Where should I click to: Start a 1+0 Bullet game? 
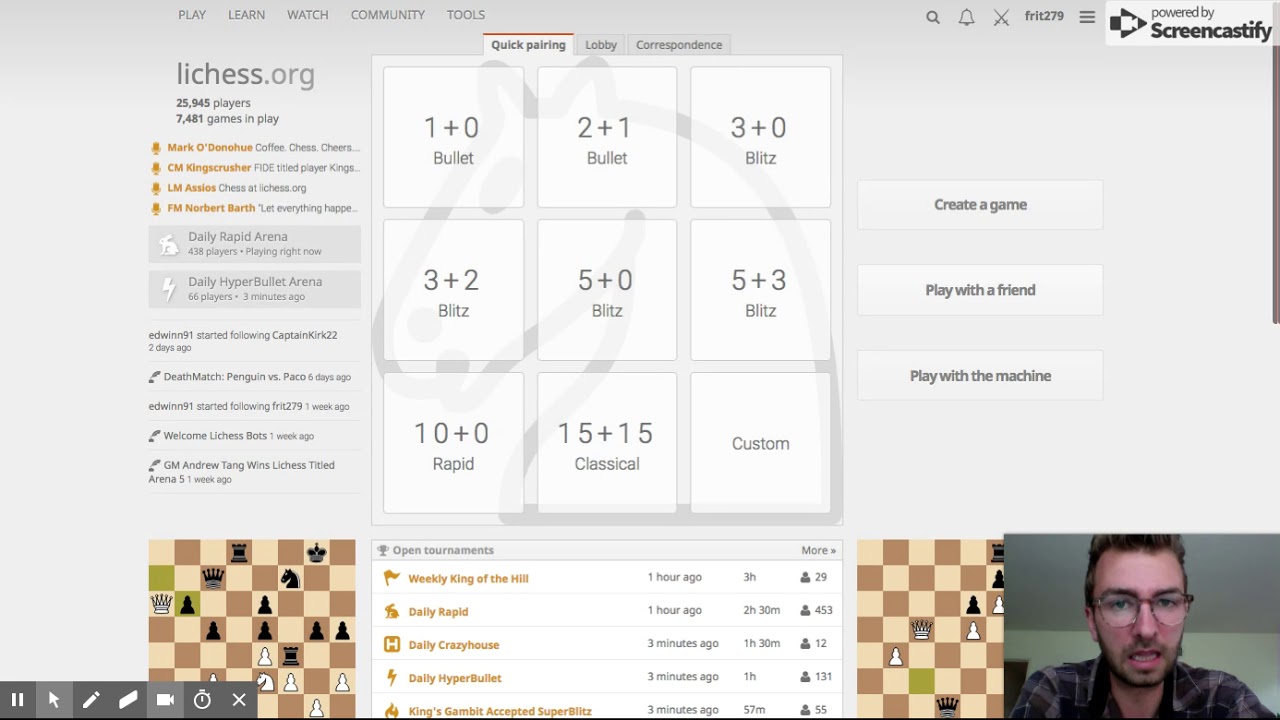[x=453, y=137]
